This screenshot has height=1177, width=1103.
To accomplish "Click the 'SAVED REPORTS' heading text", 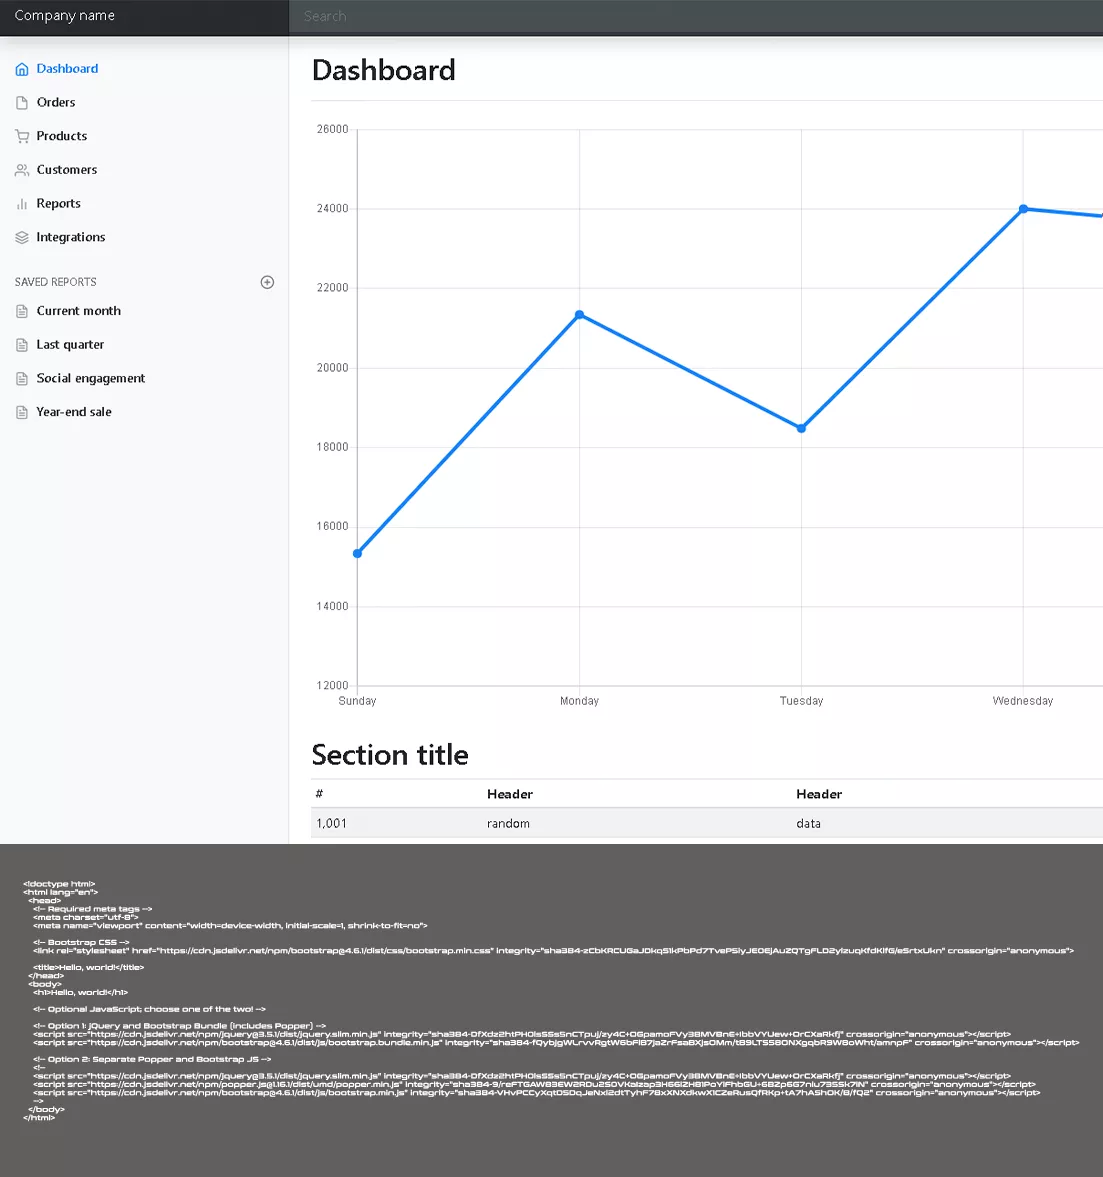I will tap(56, 282).
